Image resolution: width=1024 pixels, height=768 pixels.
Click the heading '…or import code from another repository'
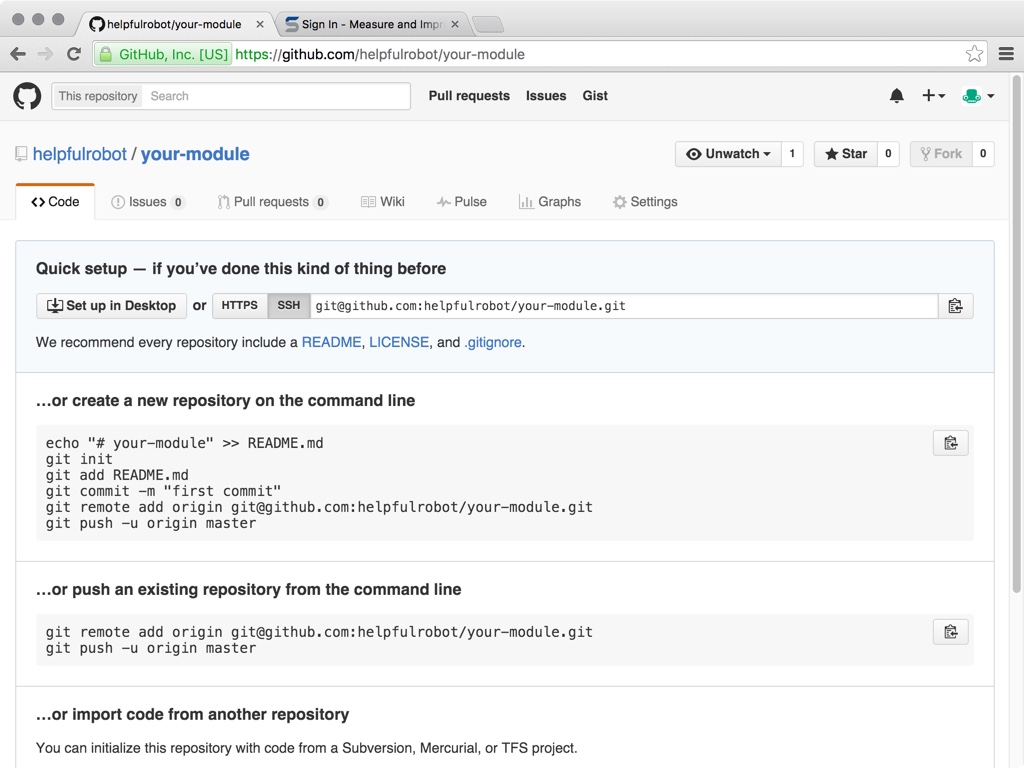point(193,714)
